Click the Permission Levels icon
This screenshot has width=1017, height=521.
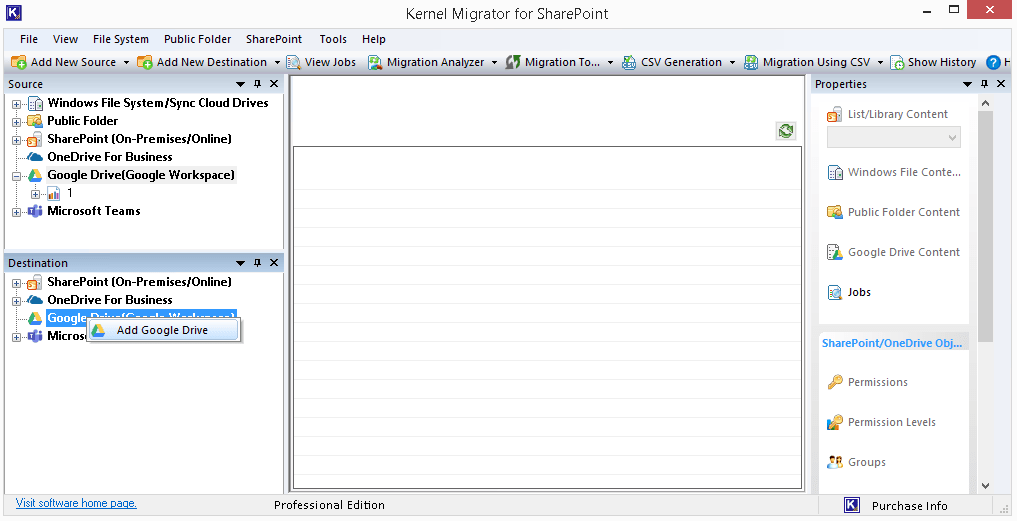tap(835, 422)
